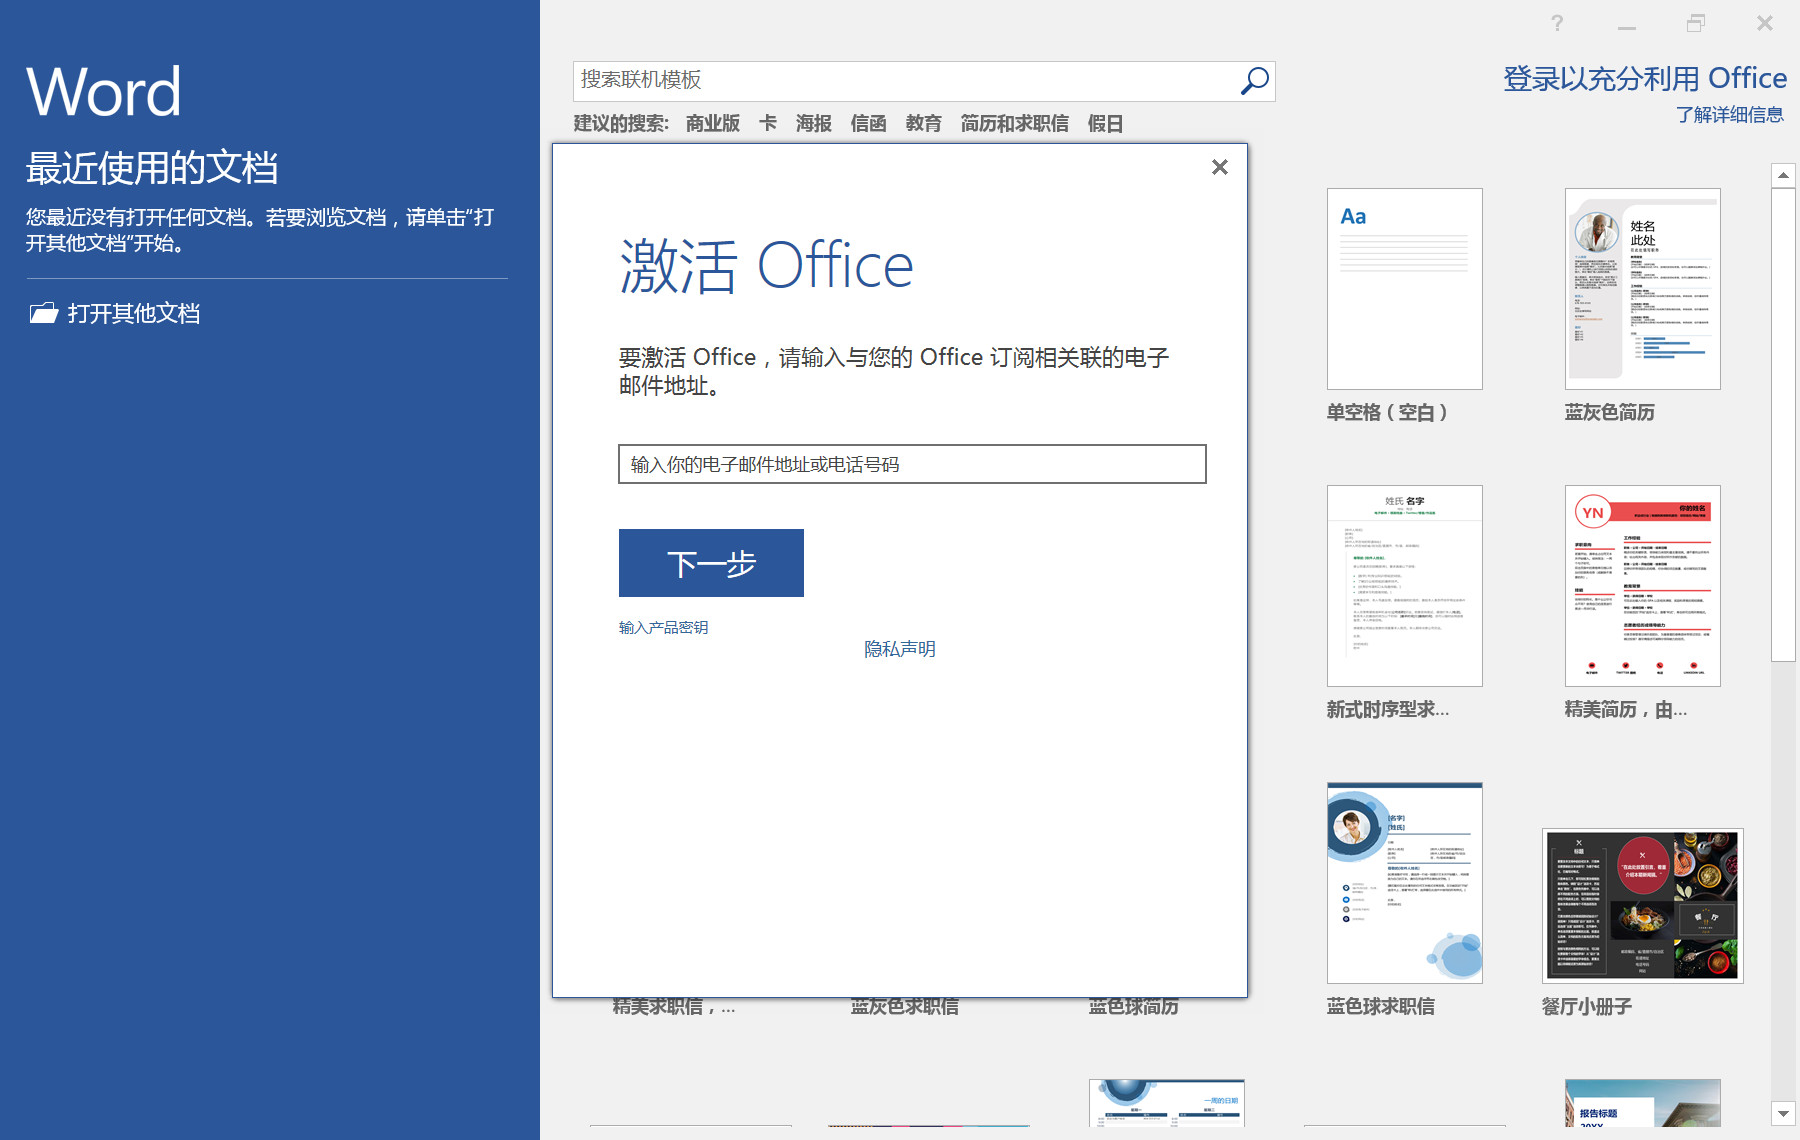Viewport: 1800px width, 1140px height.
Task: Click the 餐厅小册子 label text
Action: [x=1586, y=1006]
